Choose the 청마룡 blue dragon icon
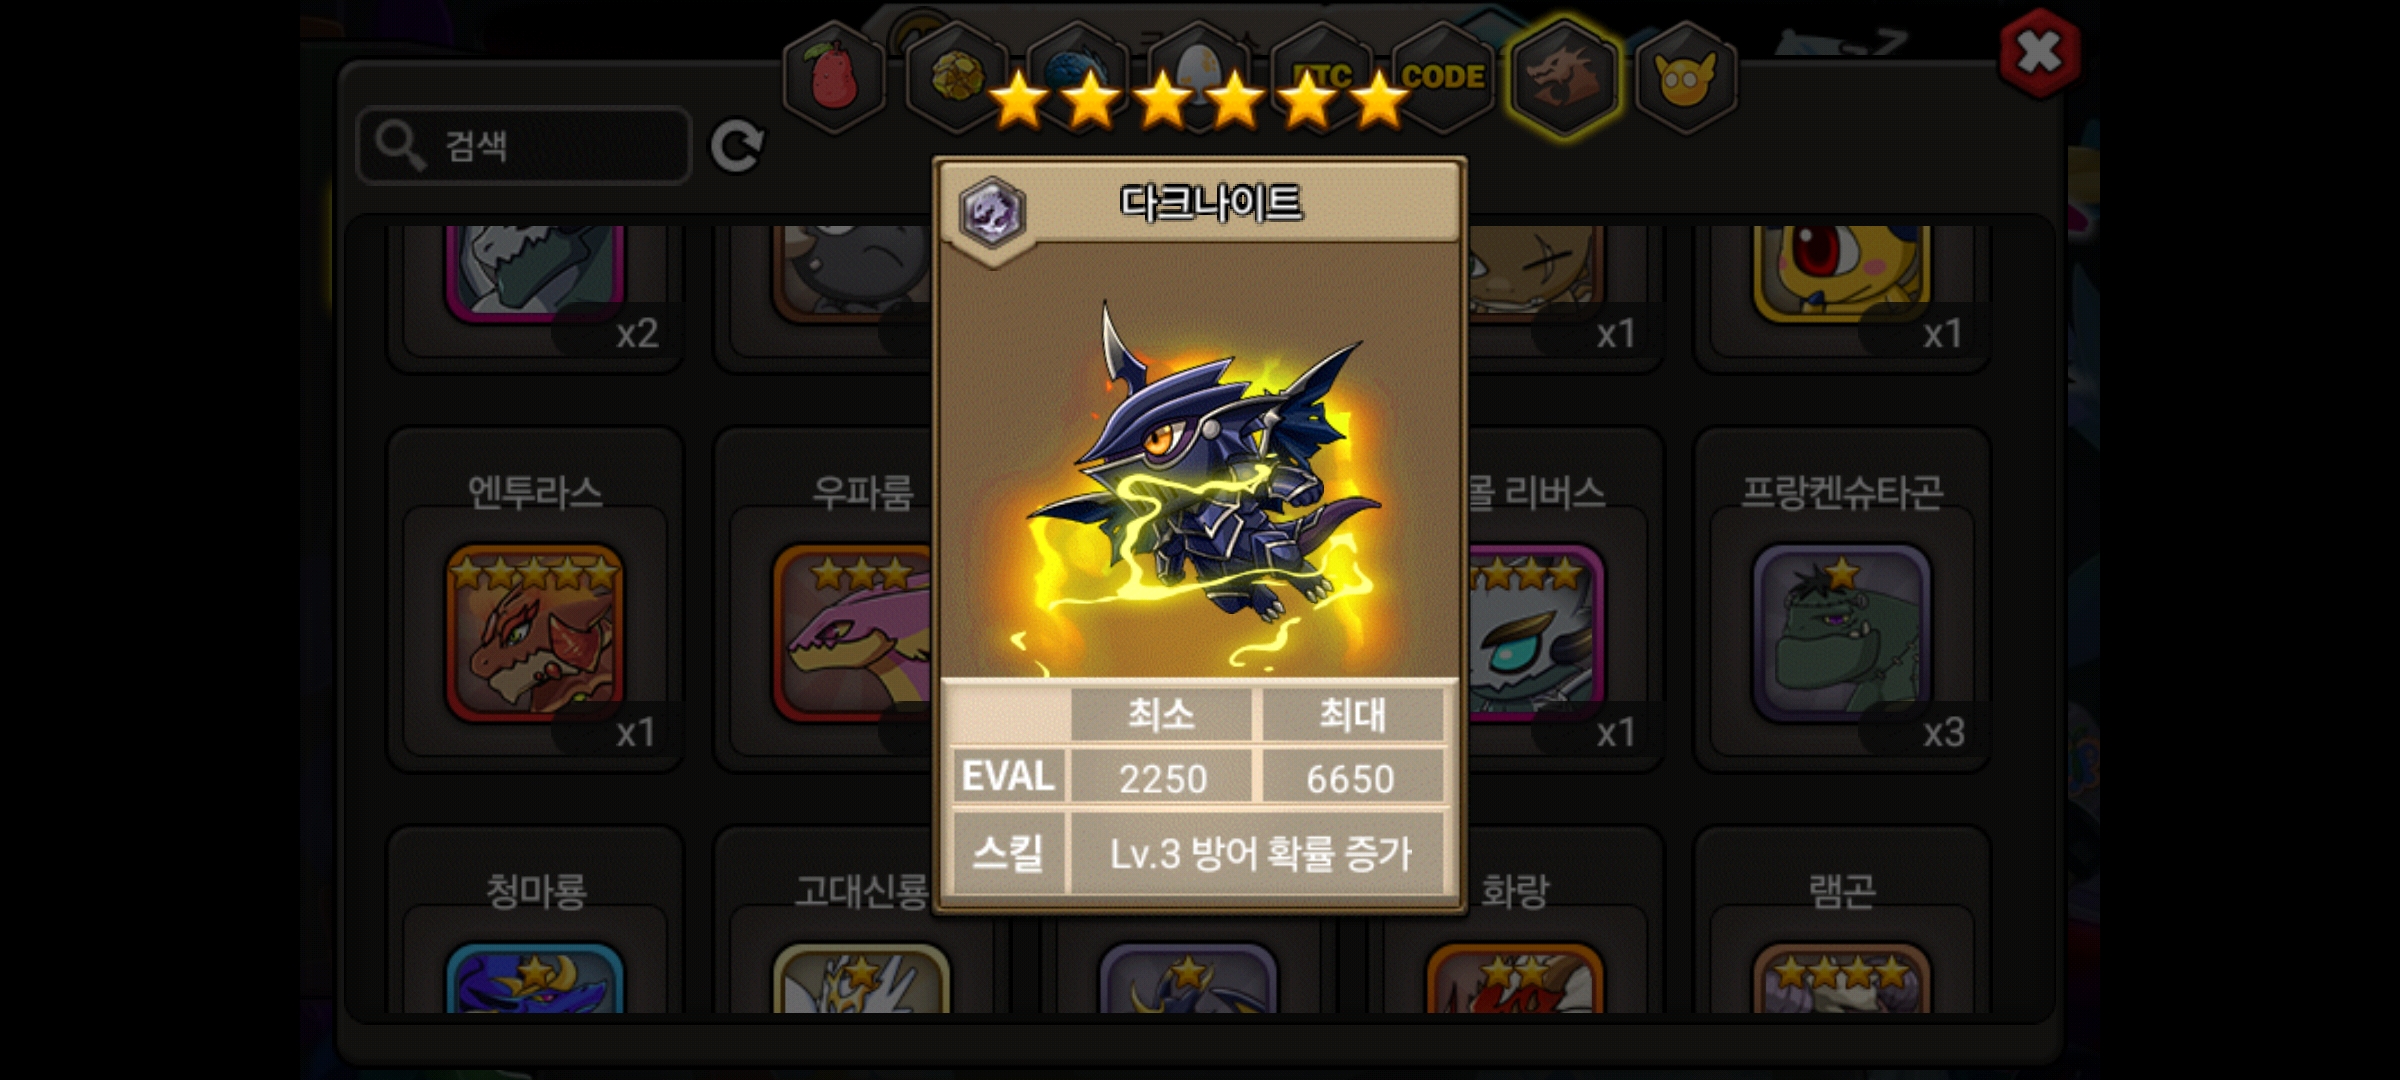 535,980
